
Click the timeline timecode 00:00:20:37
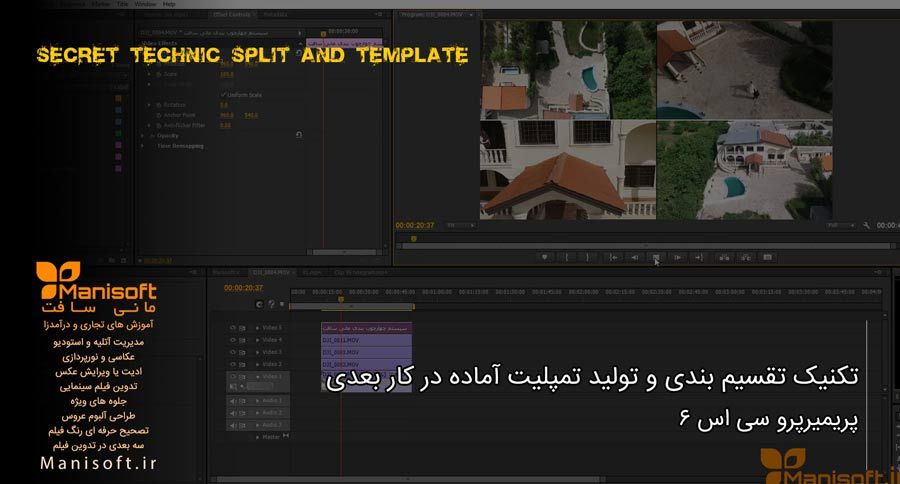tap(243, 288)
